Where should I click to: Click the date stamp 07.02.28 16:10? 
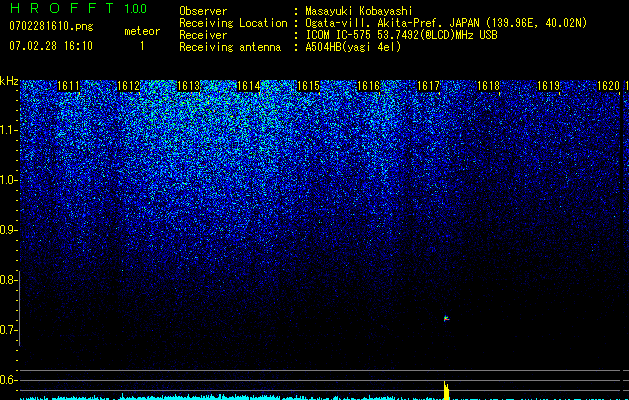(x=51, y=46)
